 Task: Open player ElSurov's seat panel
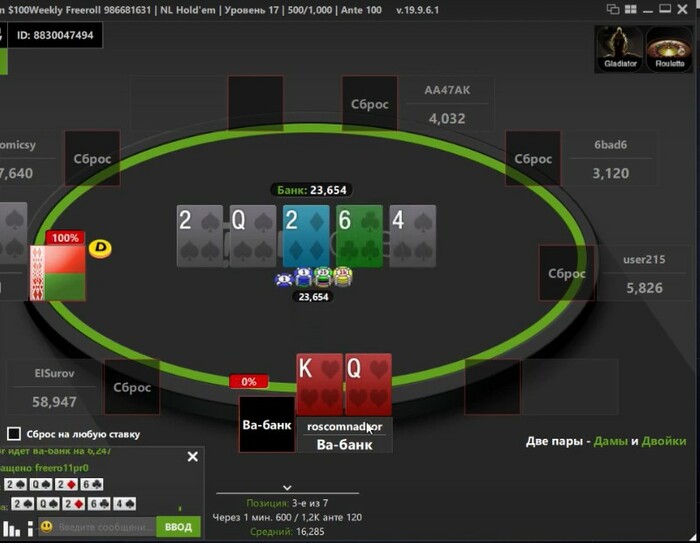pyautogui.click(x=54, y=387)
